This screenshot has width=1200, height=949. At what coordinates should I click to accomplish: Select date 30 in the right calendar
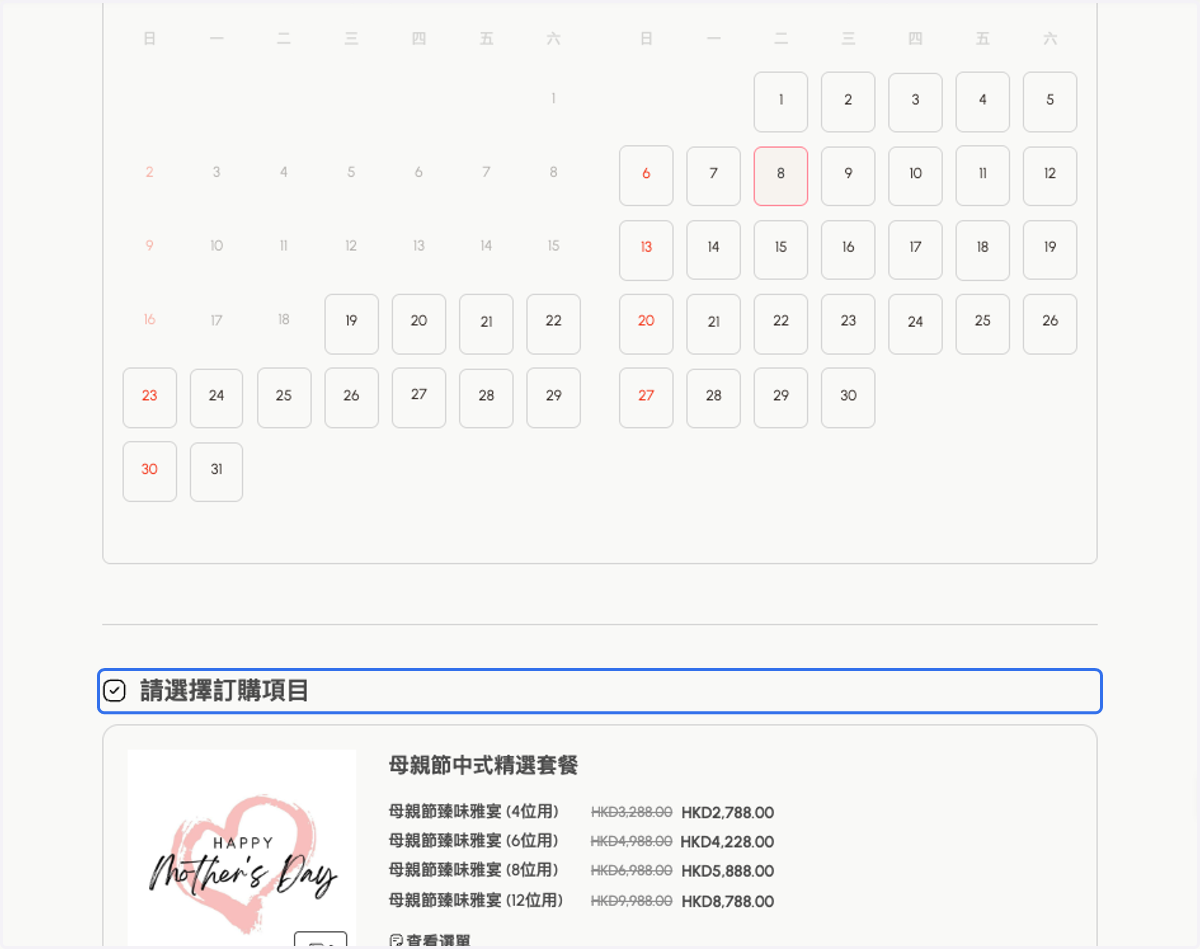coord(848,398)
